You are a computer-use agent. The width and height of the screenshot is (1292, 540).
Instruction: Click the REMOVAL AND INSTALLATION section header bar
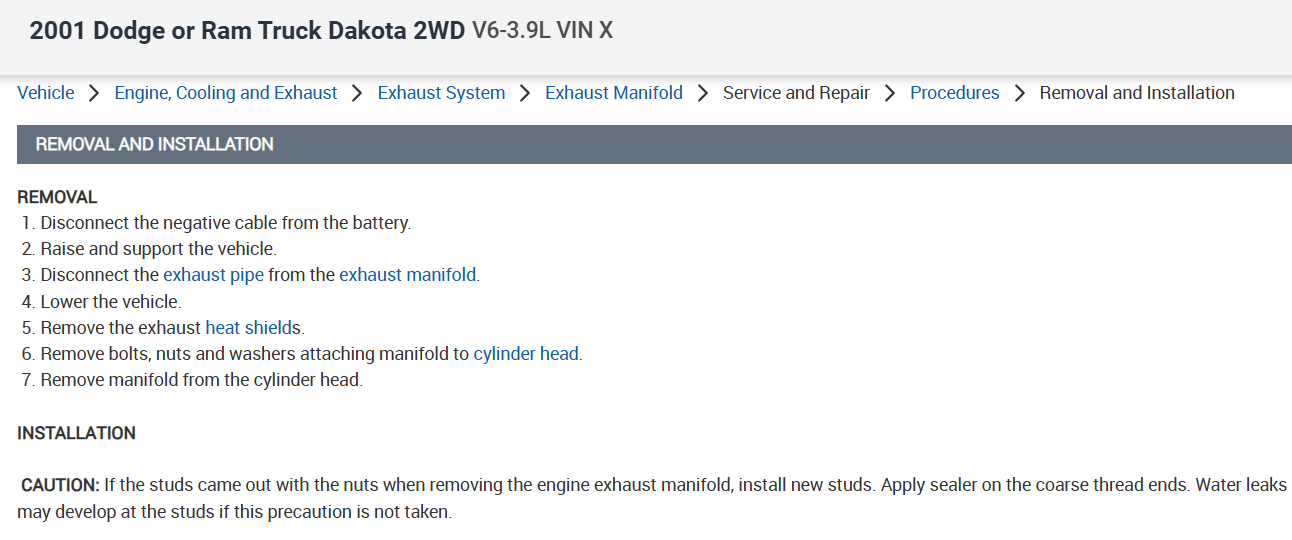click(654, 144)
